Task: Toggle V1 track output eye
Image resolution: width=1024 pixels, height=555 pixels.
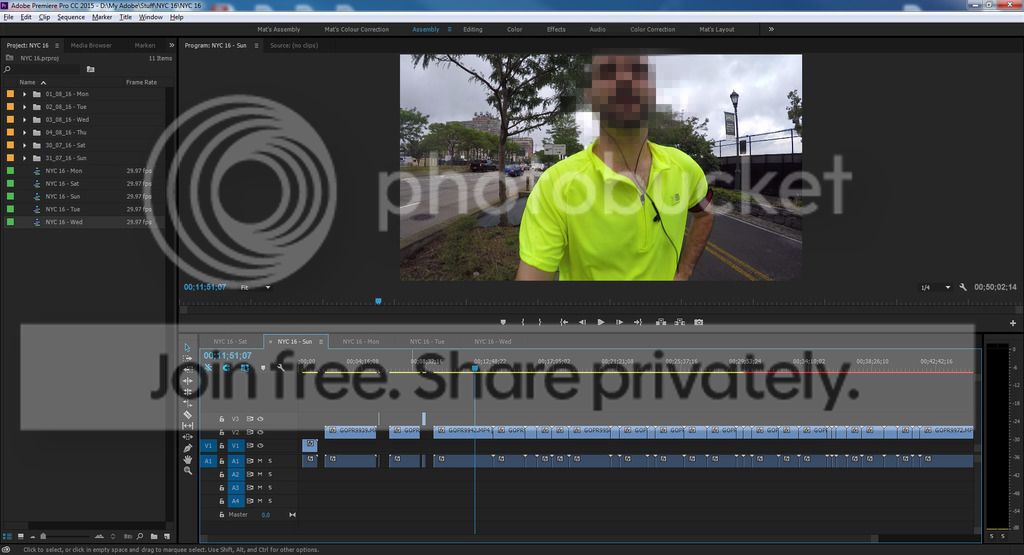Action: (260, 446)
